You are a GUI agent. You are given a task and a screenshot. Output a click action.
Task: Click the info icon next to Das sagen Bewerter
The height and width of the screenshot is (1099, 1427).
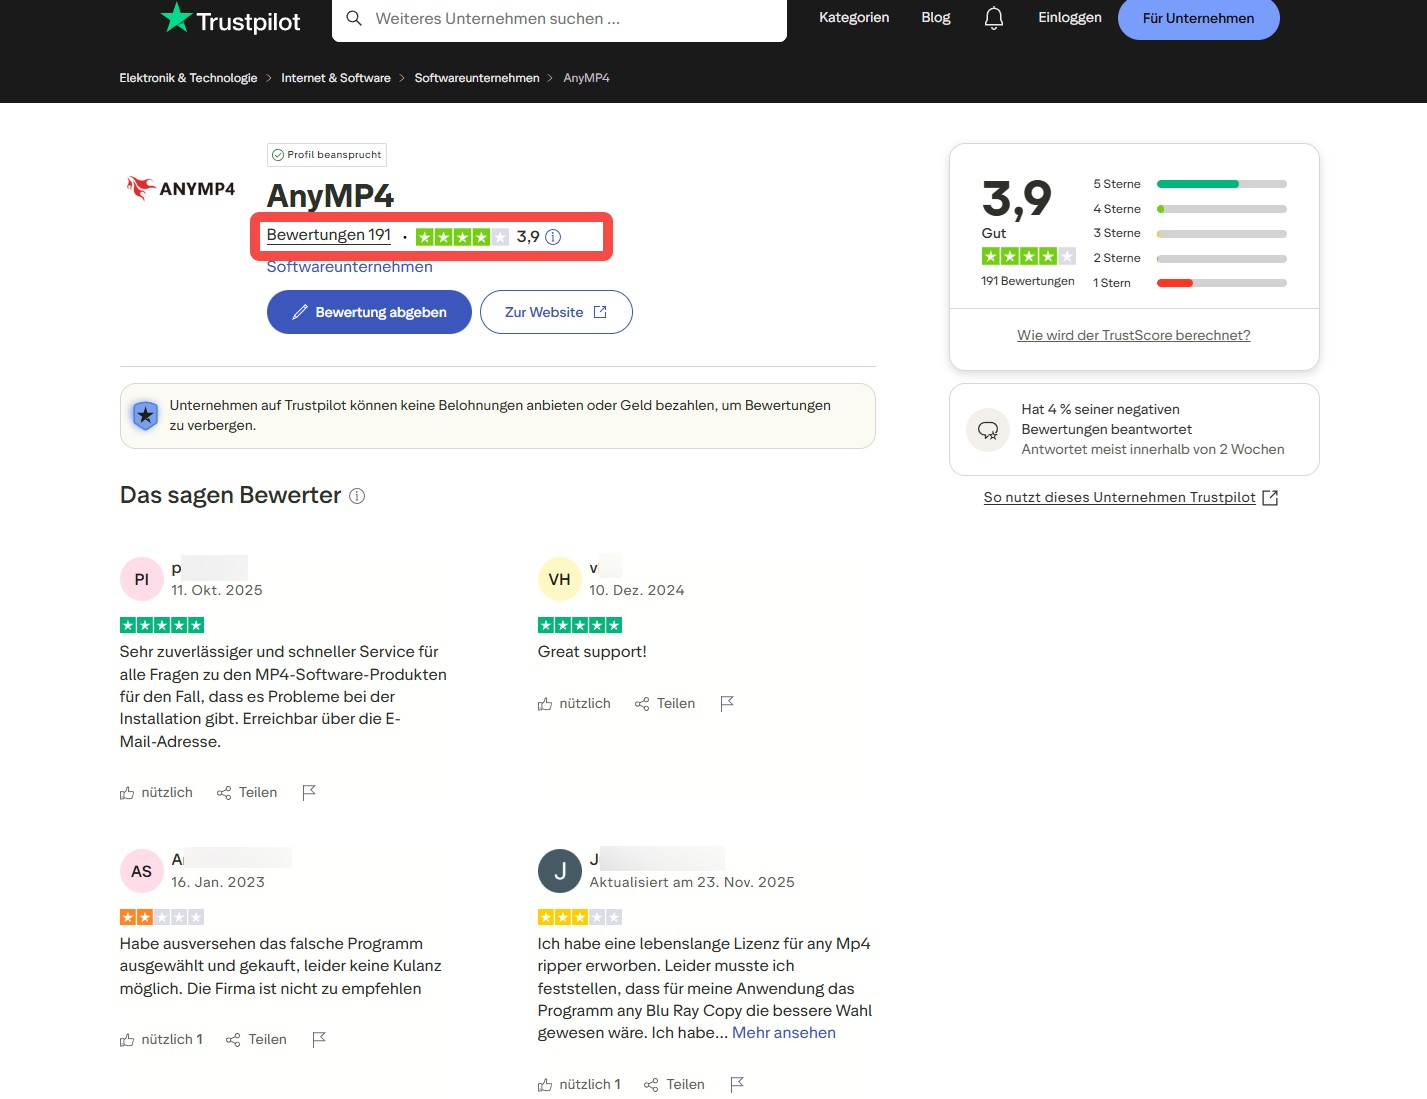coord(358,496)
